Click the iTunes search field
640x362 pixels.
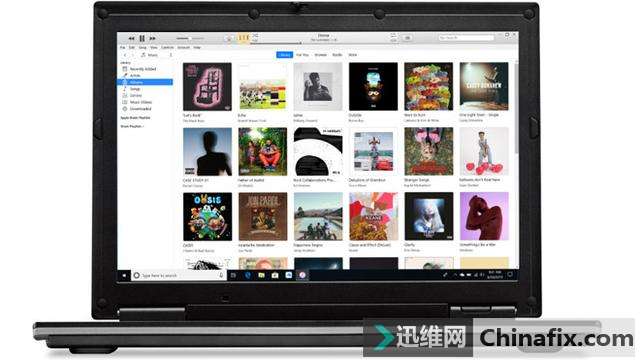(466, 38)
